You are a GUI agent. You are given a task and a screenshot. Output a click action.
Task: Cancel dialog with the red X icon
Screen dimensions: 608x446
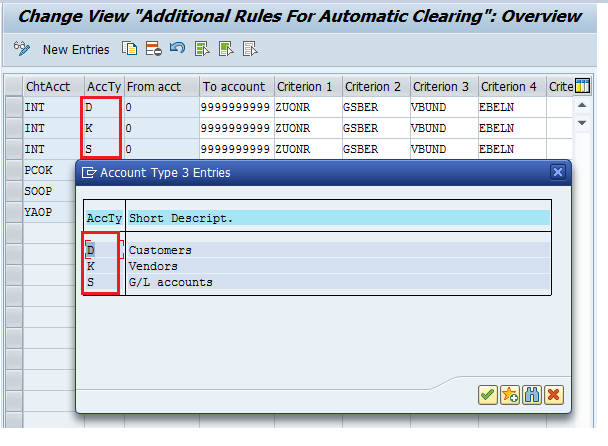point(554,395)
